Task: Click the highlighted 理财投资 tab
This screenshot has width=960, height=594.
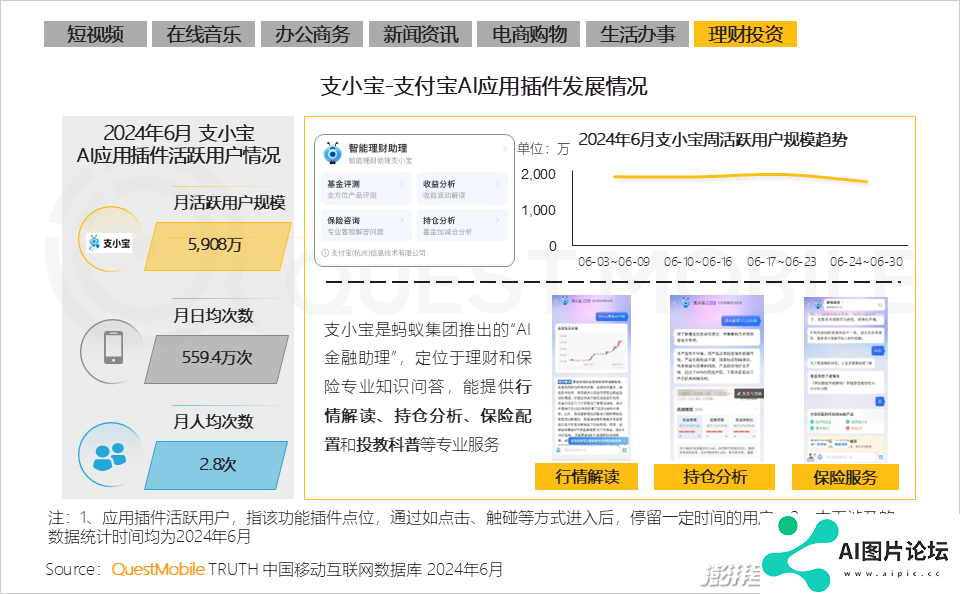Action: [745, 34]
